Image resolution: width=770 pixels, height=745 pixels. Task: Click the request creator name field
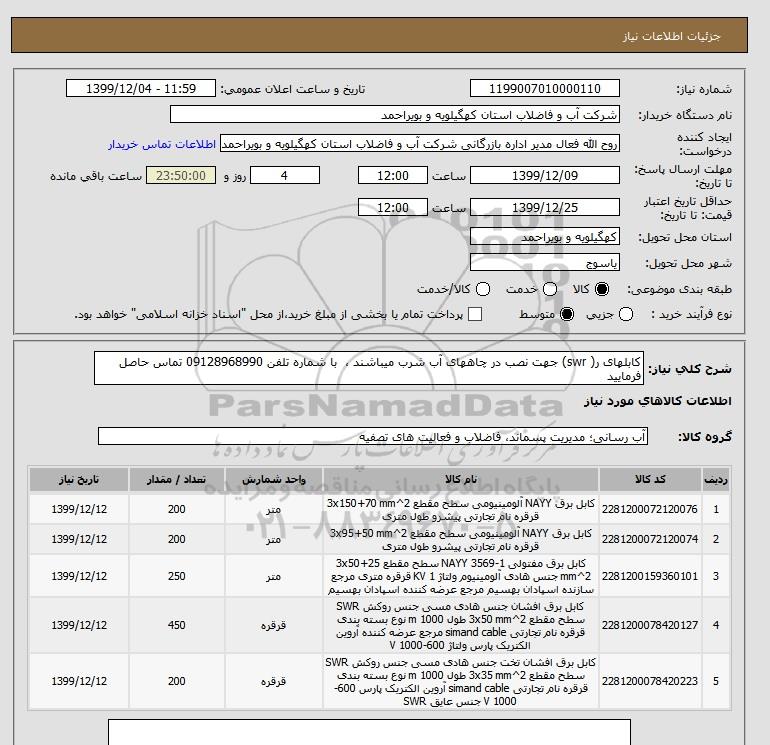pyautogui.click(x=420, y=144)
